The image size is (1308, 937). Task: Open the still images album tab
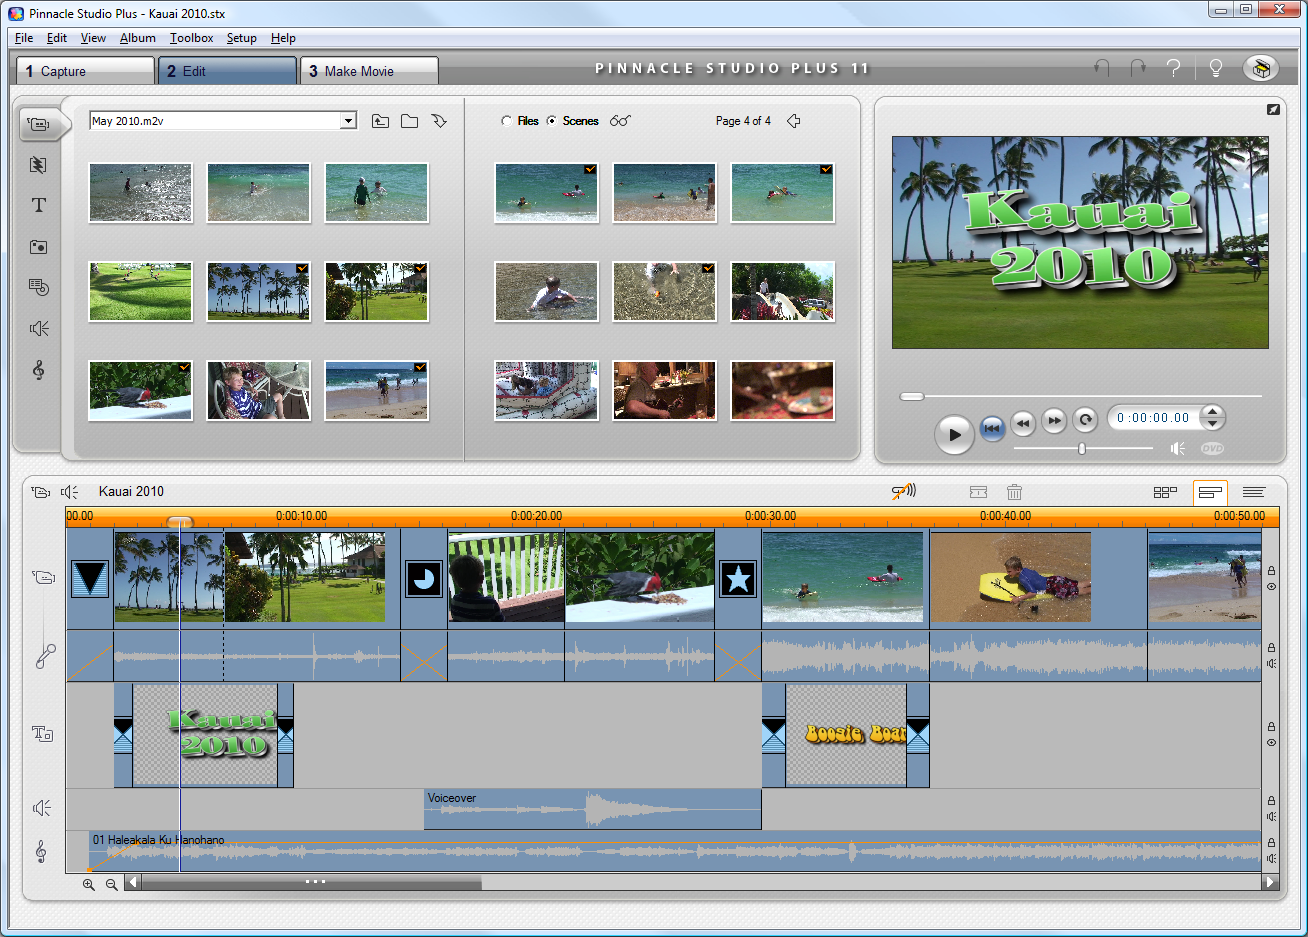pos(39,246)
